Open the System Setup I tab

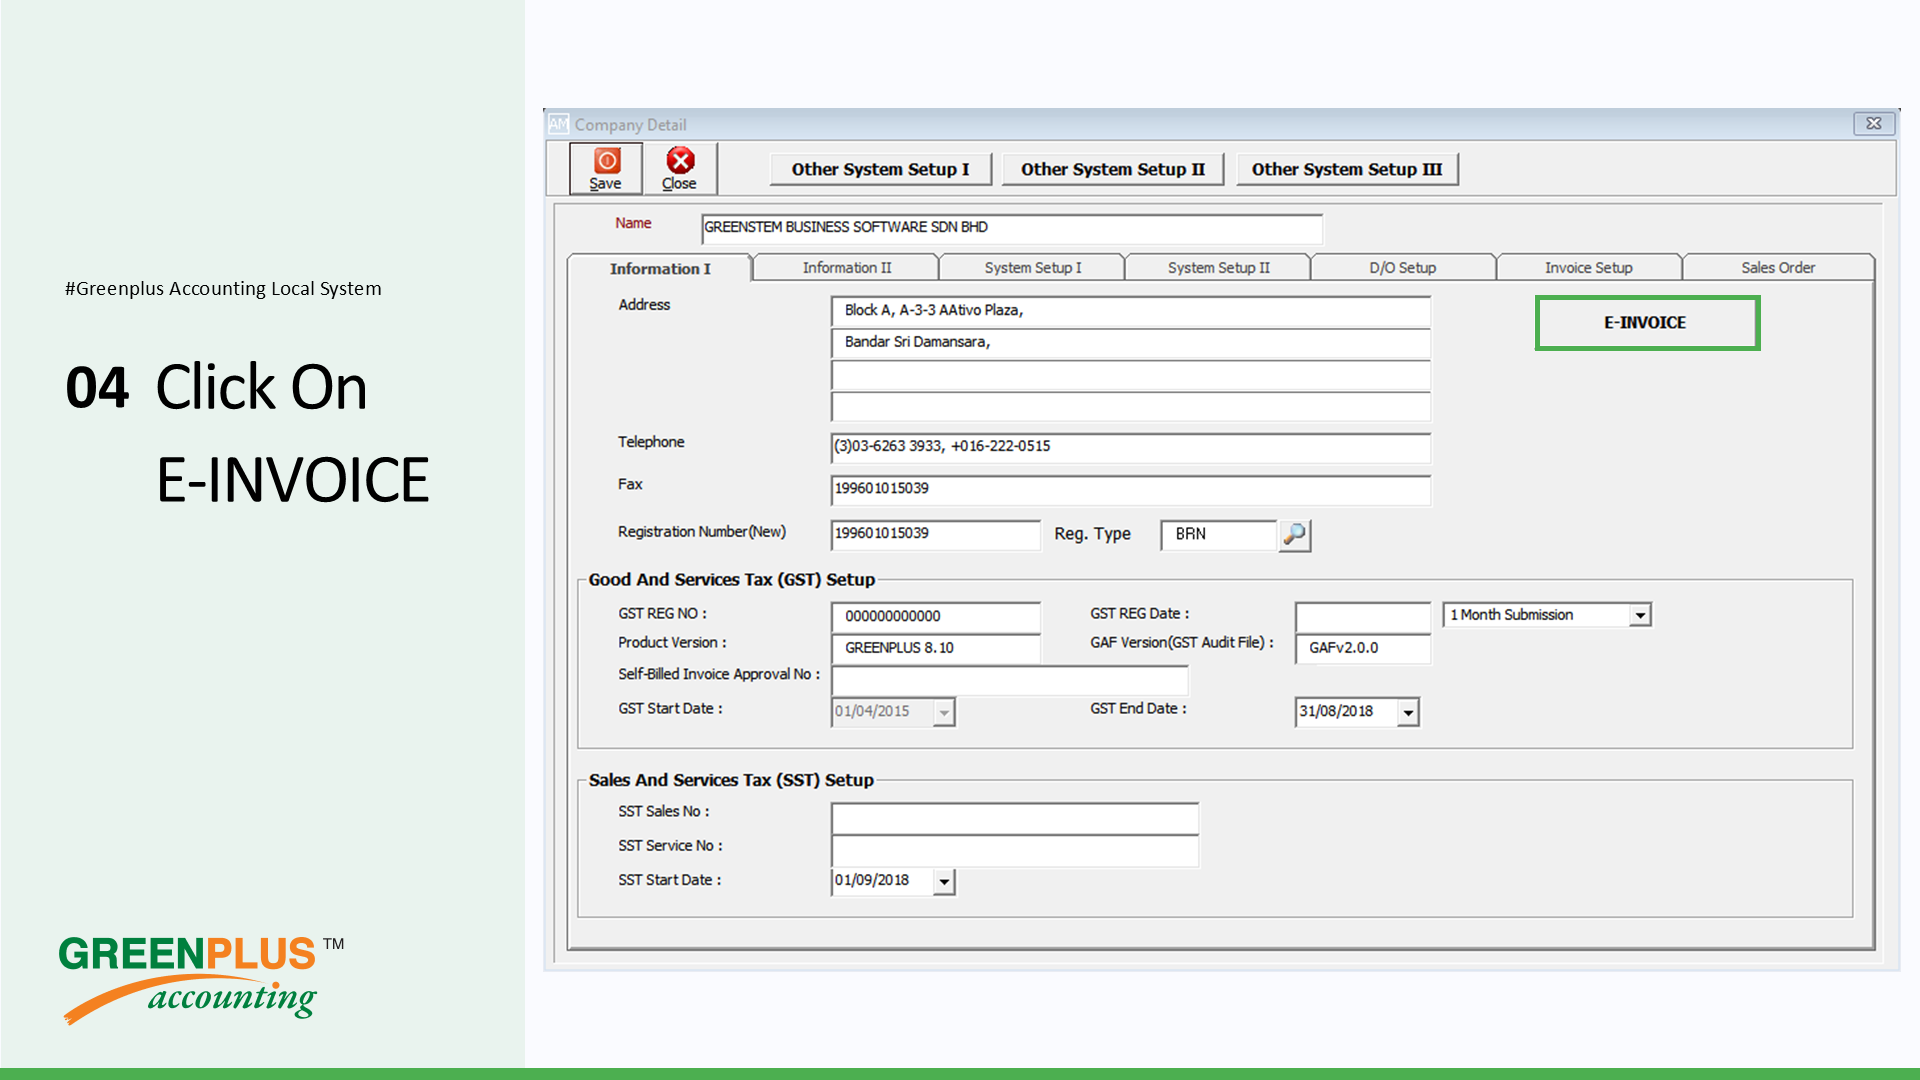point(1032,267)
